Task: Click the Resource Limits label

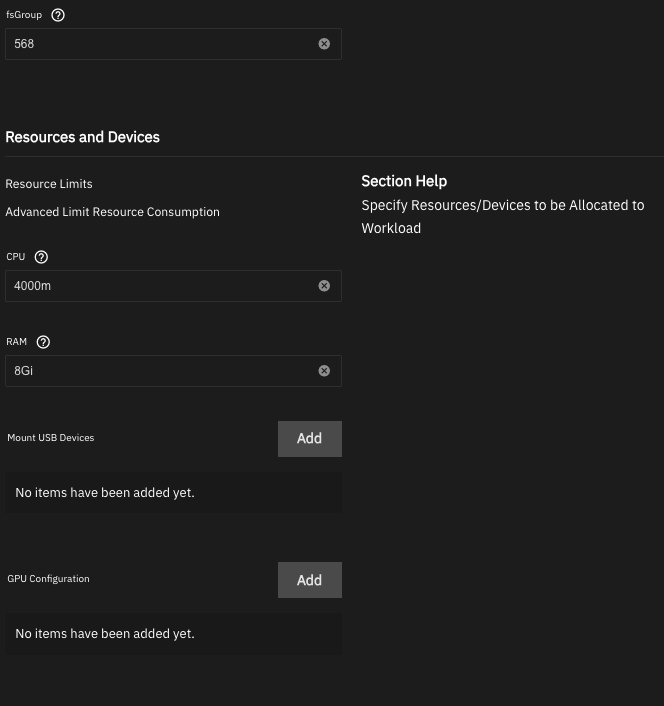Action: (49, 184)
